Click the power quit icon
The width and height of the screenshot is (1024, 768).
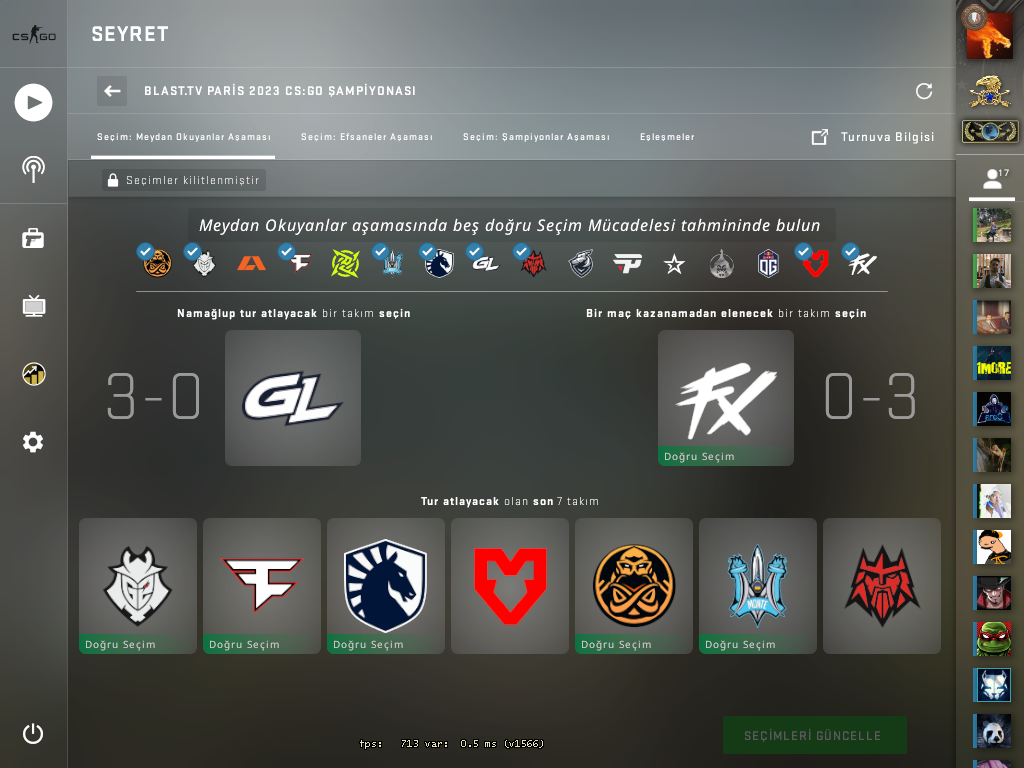pyautogui.click(x=33, y=734)
